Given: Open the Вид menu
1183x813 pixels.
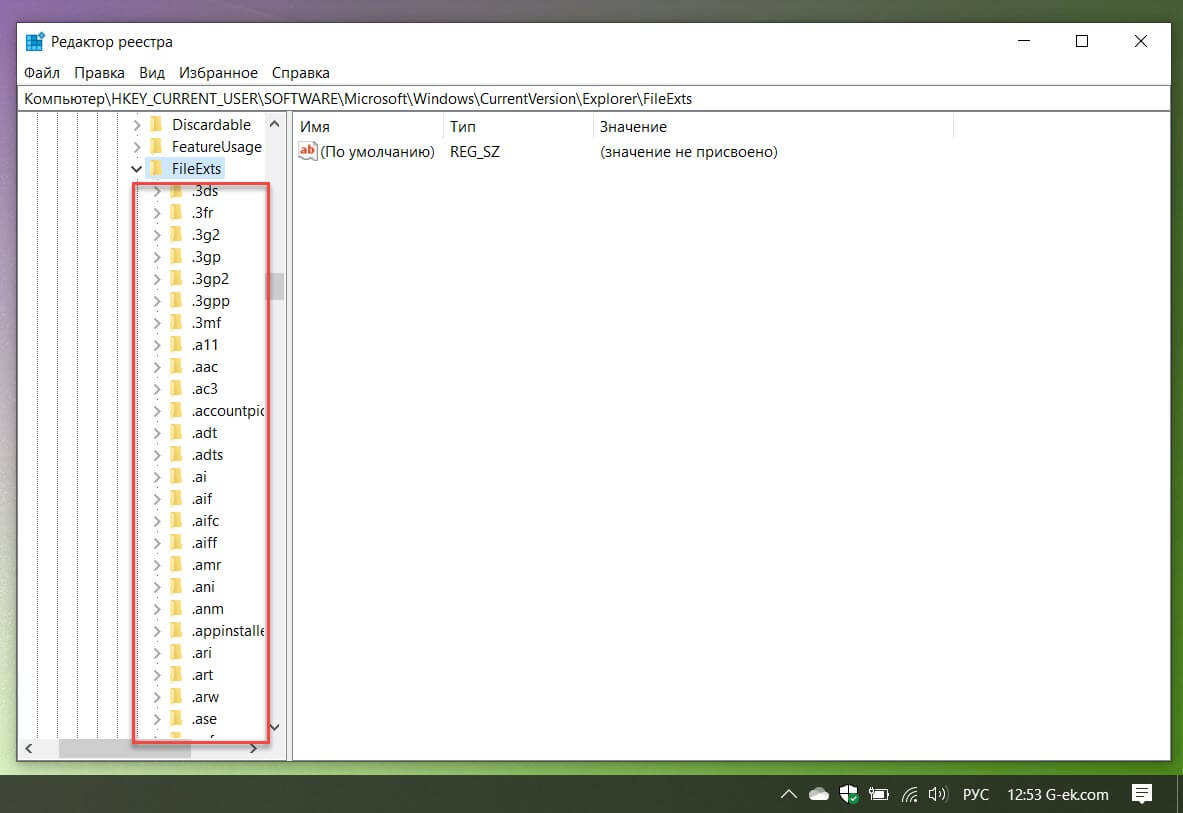Looking at the screenshot, I should pyautogui.click(x=152, y=72).
